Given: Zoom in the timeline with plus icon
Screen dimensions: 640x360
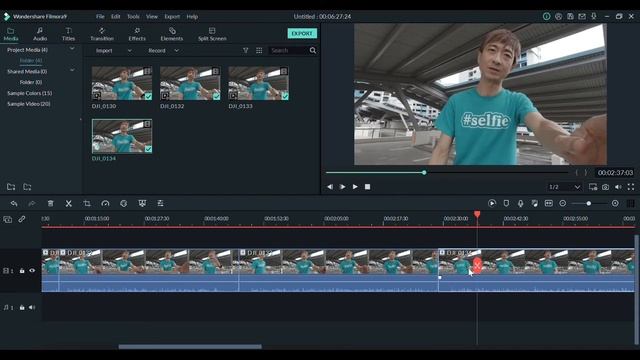Looking at the screenshot, I should [615, 203].
